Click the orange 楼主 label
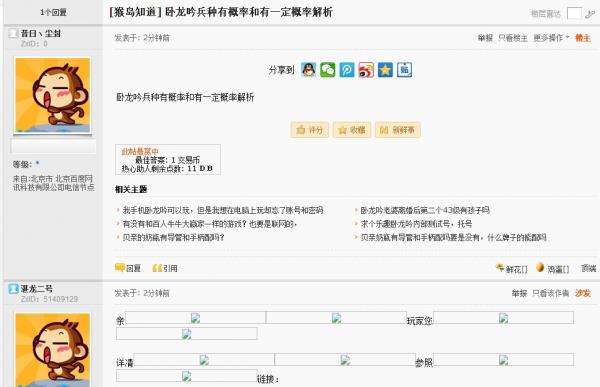 583,38
